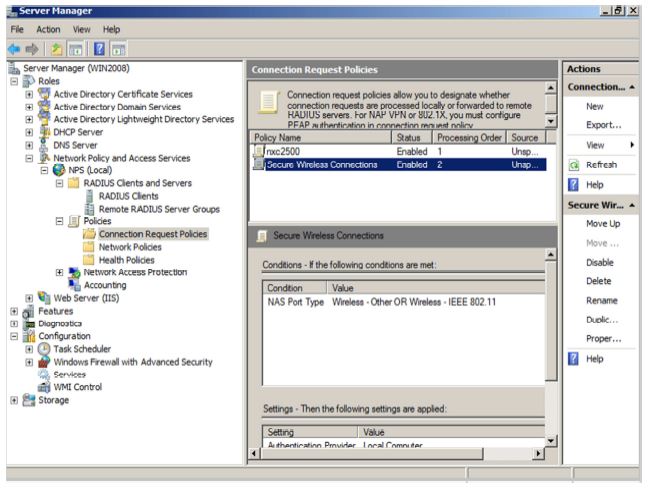Click Move Up in Actions pane
Image resolution: width=649 pixels, height=489 pixels.
604,223
